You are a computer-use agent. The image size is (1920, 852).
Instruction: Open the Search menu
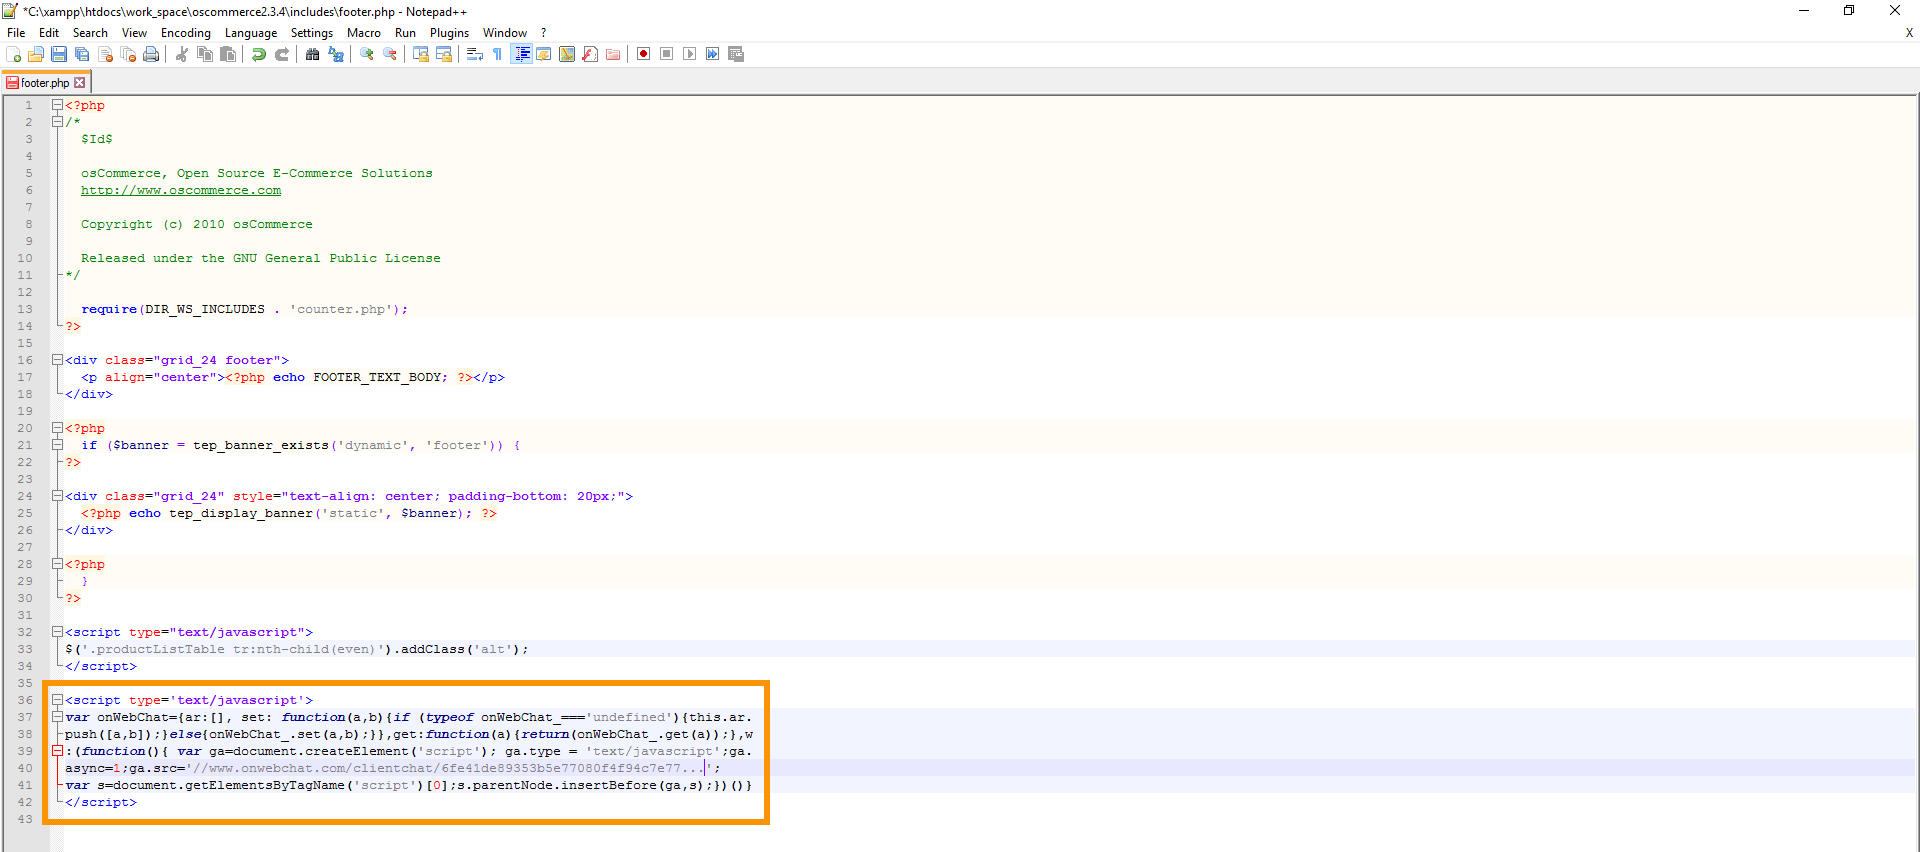90,33
